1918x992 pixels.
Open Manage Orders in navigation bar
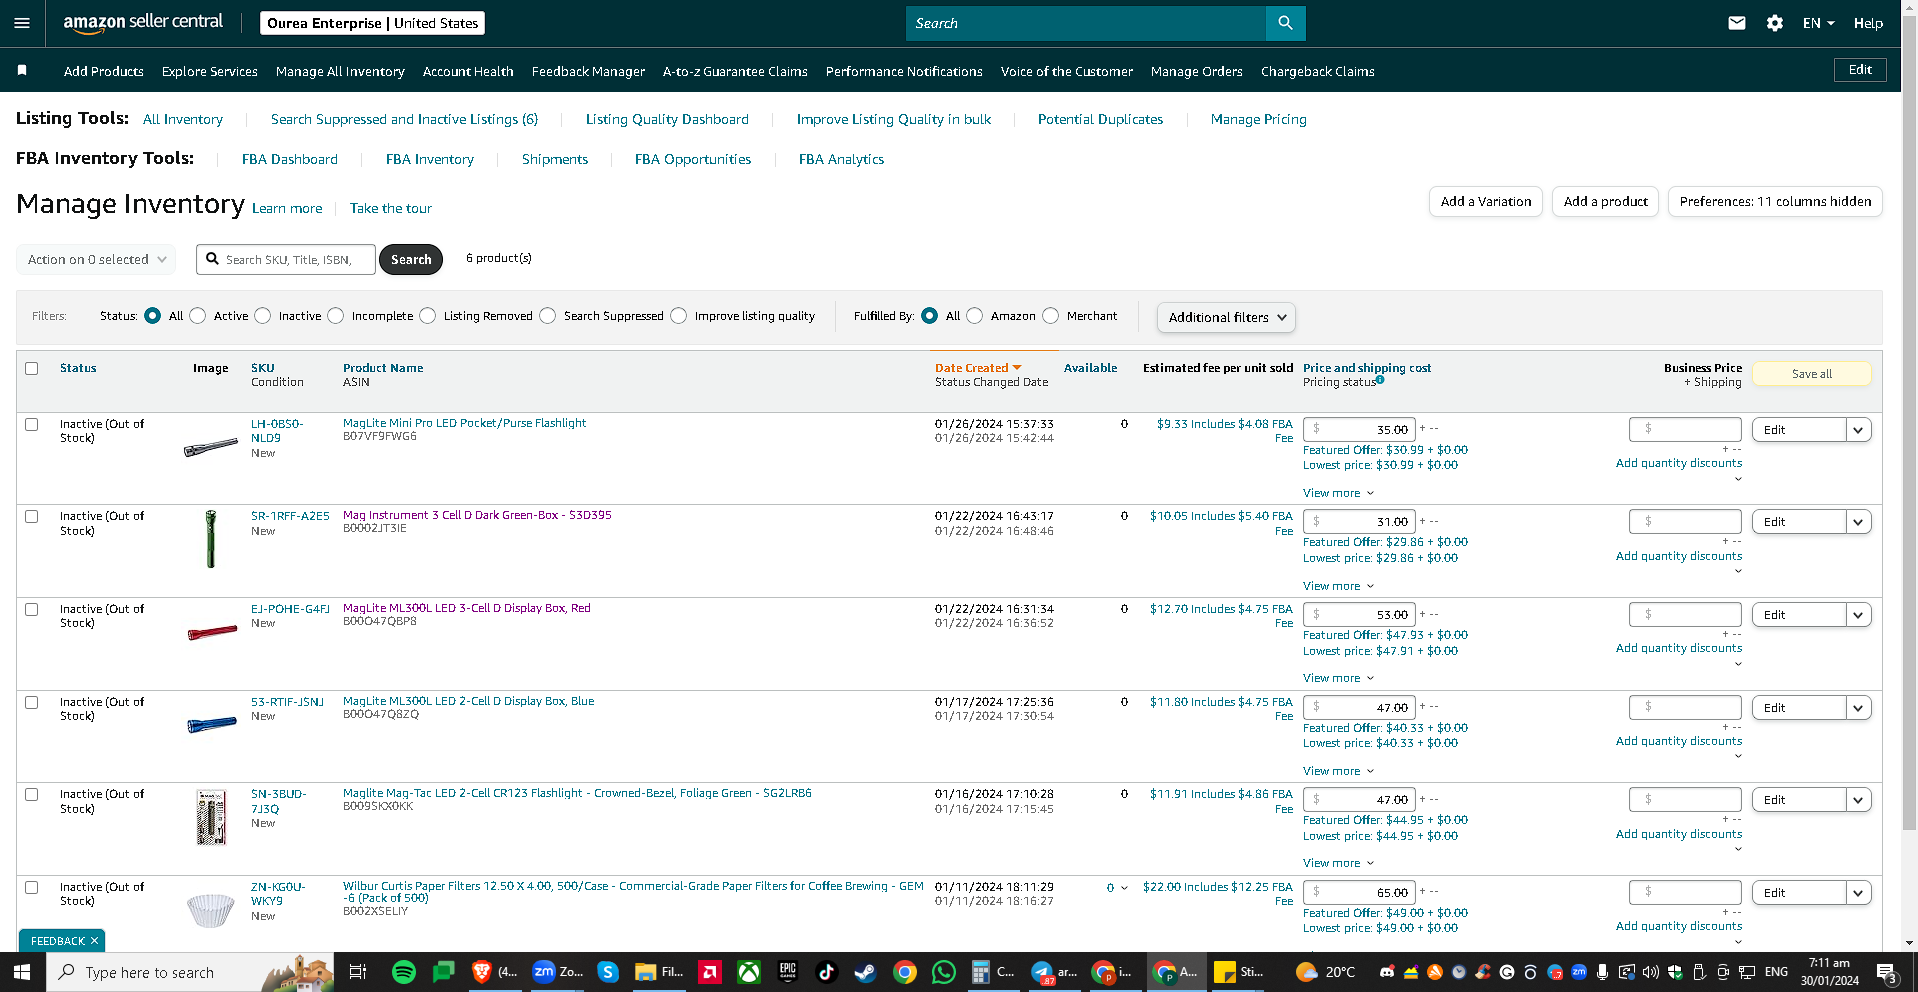1196,71
